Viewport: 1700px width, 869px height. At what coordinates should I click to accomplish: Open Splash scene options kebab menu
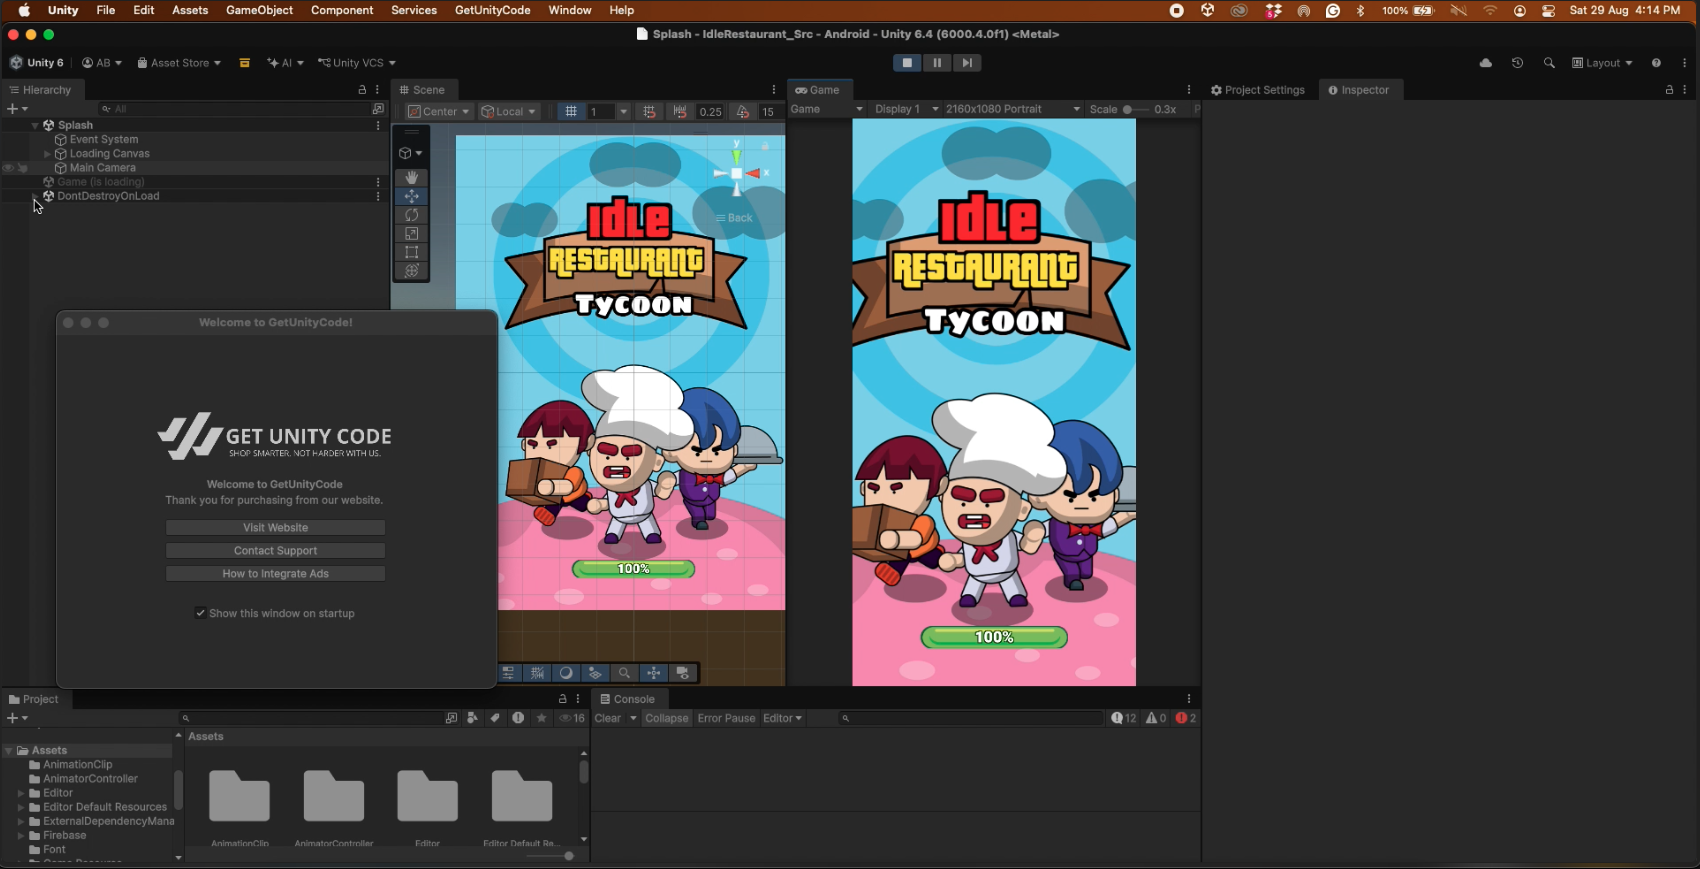pos(378,125)
